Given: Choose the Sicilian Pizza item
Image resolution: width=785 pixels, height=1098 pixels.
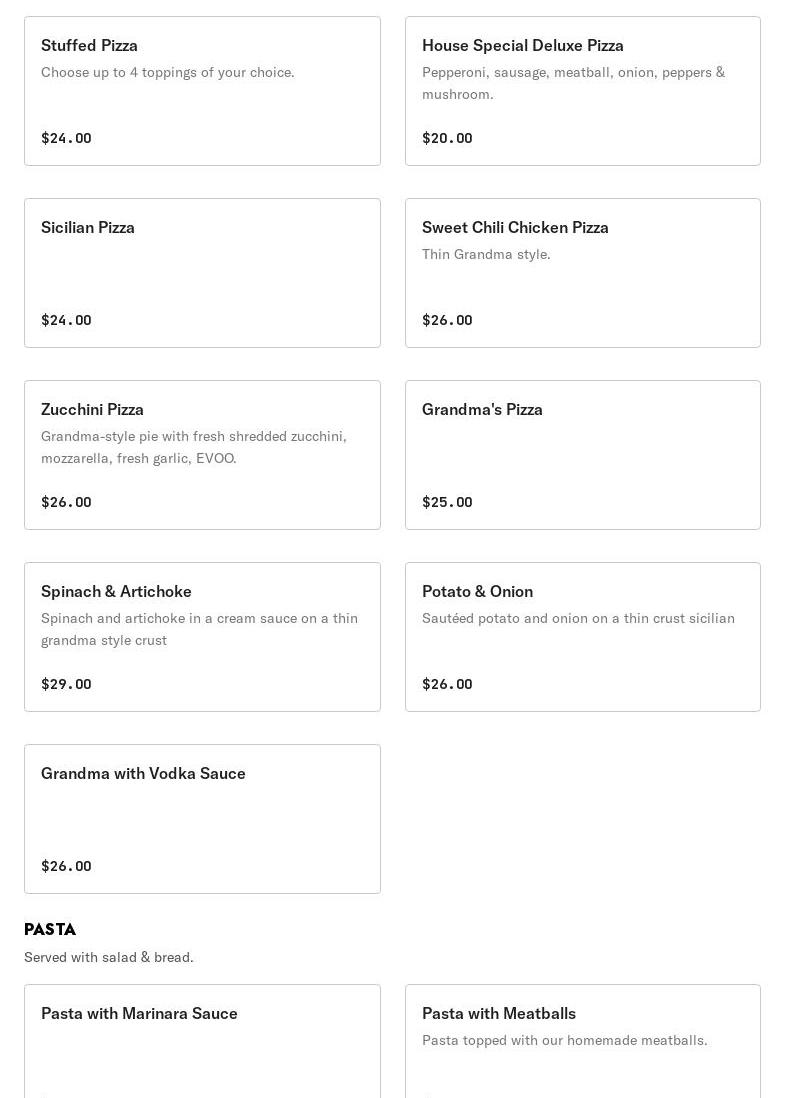Looking at the screenshot, I should click(202, 273).
